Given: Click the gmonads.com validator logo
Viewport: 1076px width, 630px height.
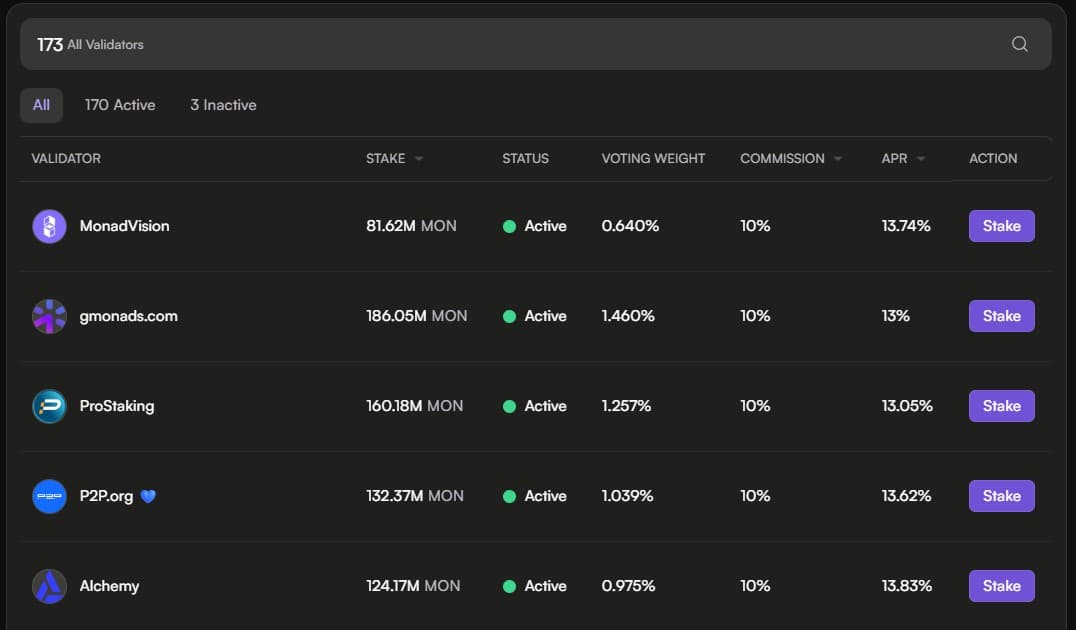Looking at the screenshot, I should click(x=49, y=316).
